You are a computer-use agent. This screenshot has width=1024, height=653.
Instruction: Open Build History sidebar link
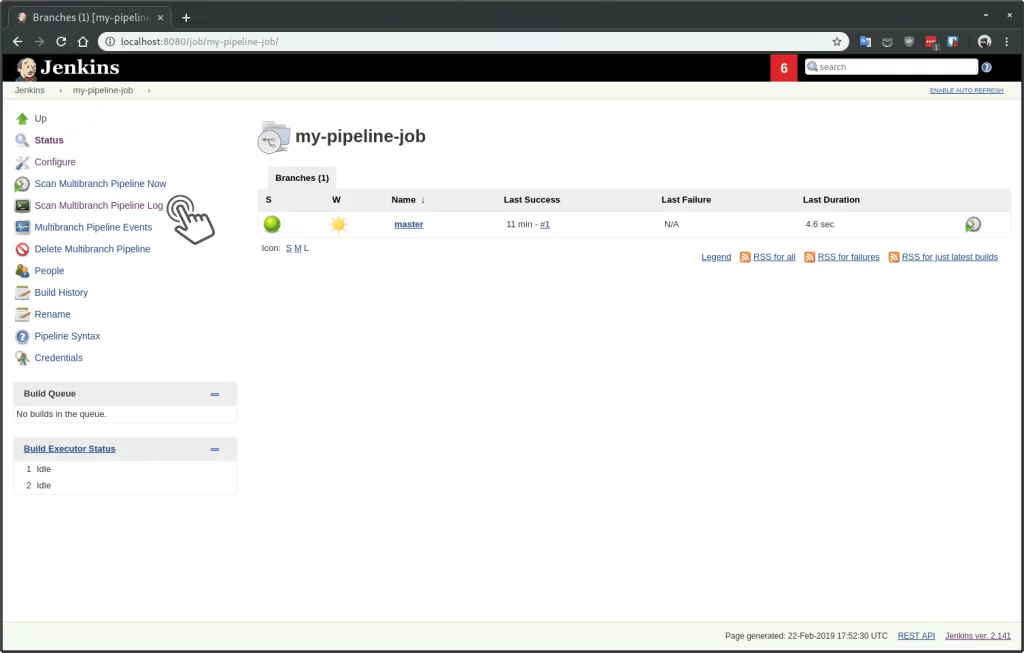(x=61, y=293)
